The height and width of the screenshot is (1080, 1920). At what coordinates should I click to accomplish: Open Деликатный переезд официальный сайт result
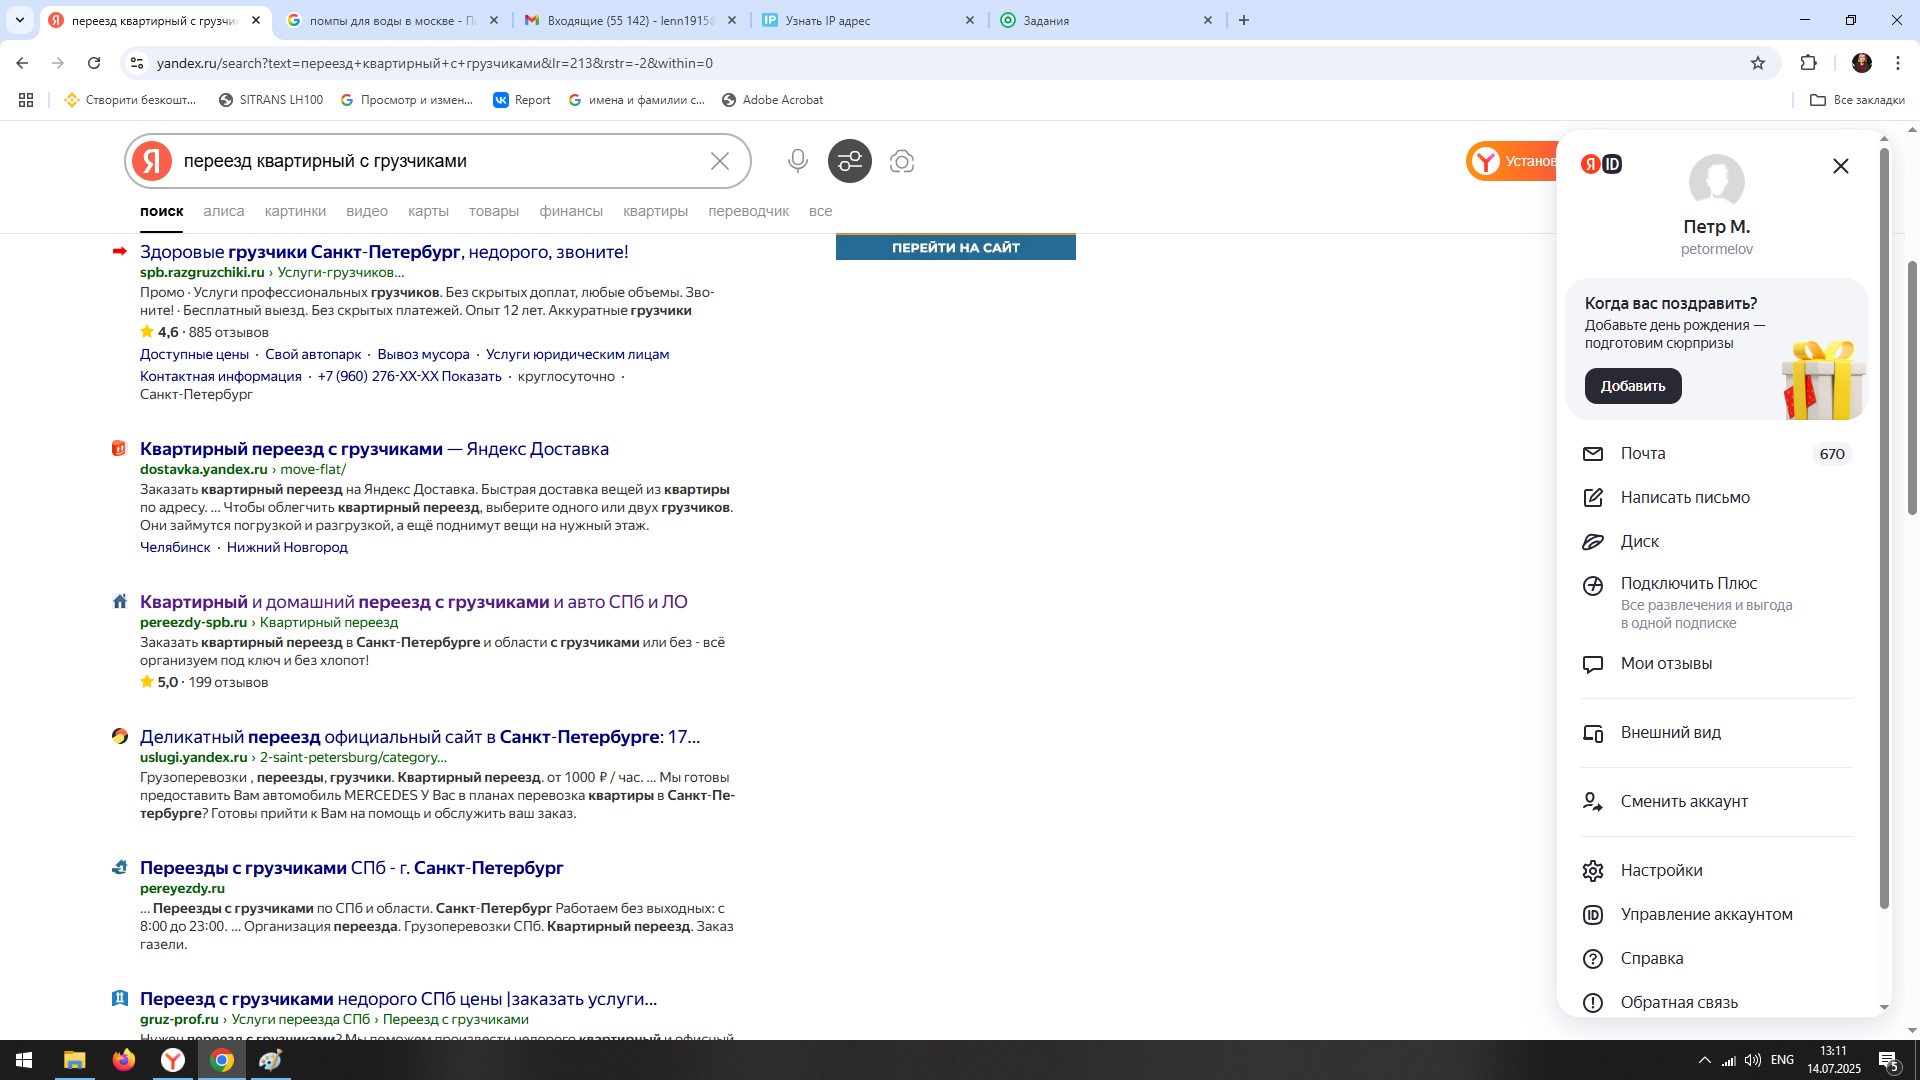(420, 737)
